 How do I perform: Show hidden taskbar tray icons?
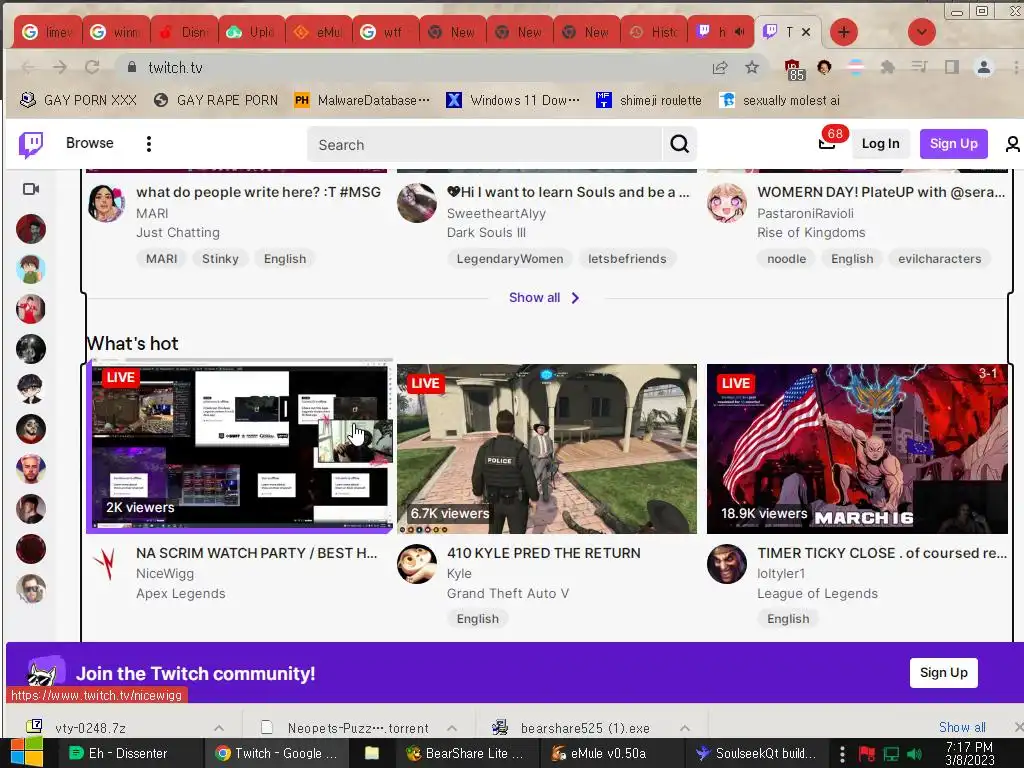842,754
